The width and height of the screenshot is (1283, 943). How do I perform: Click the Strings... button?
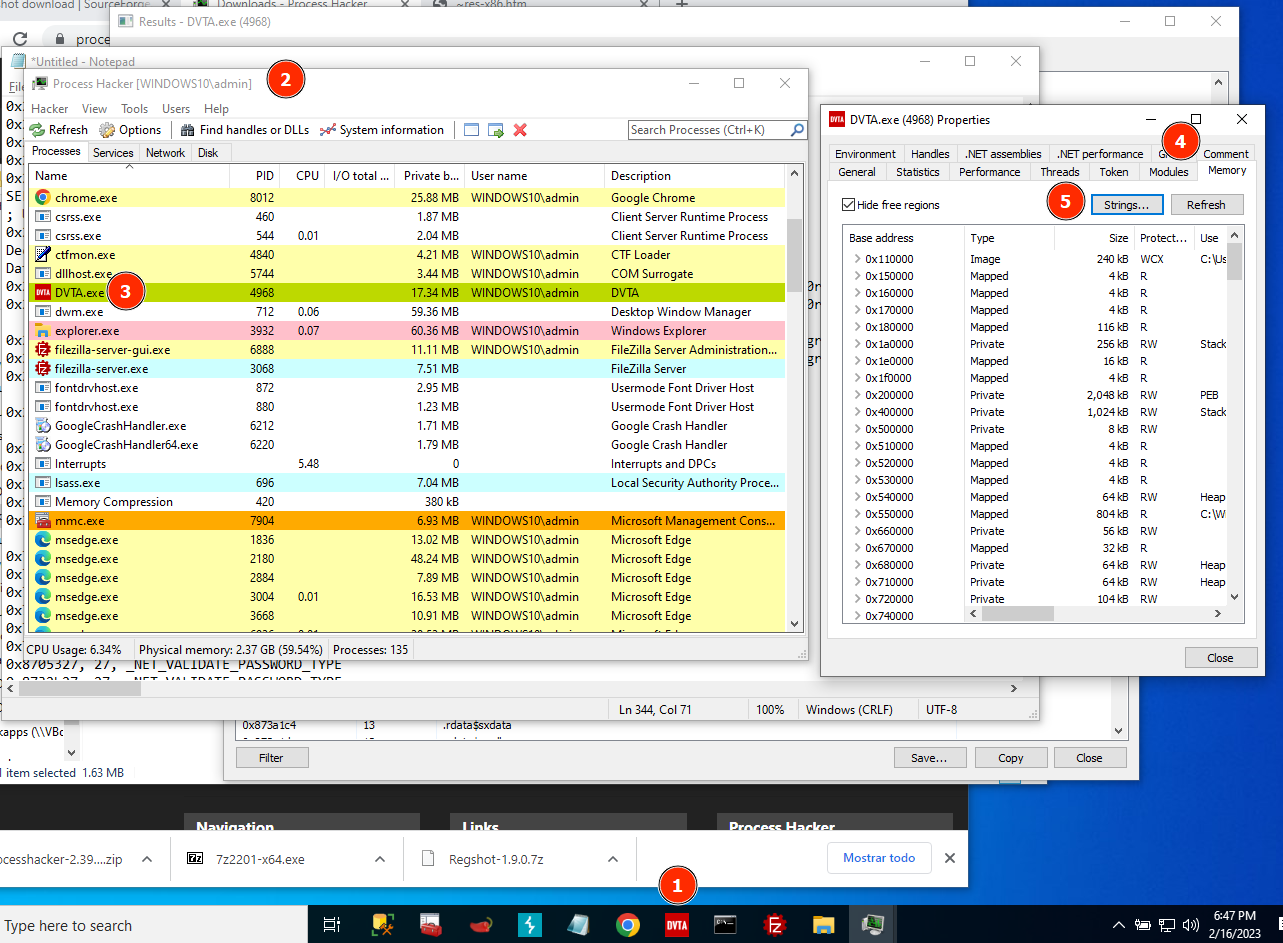1127,205
